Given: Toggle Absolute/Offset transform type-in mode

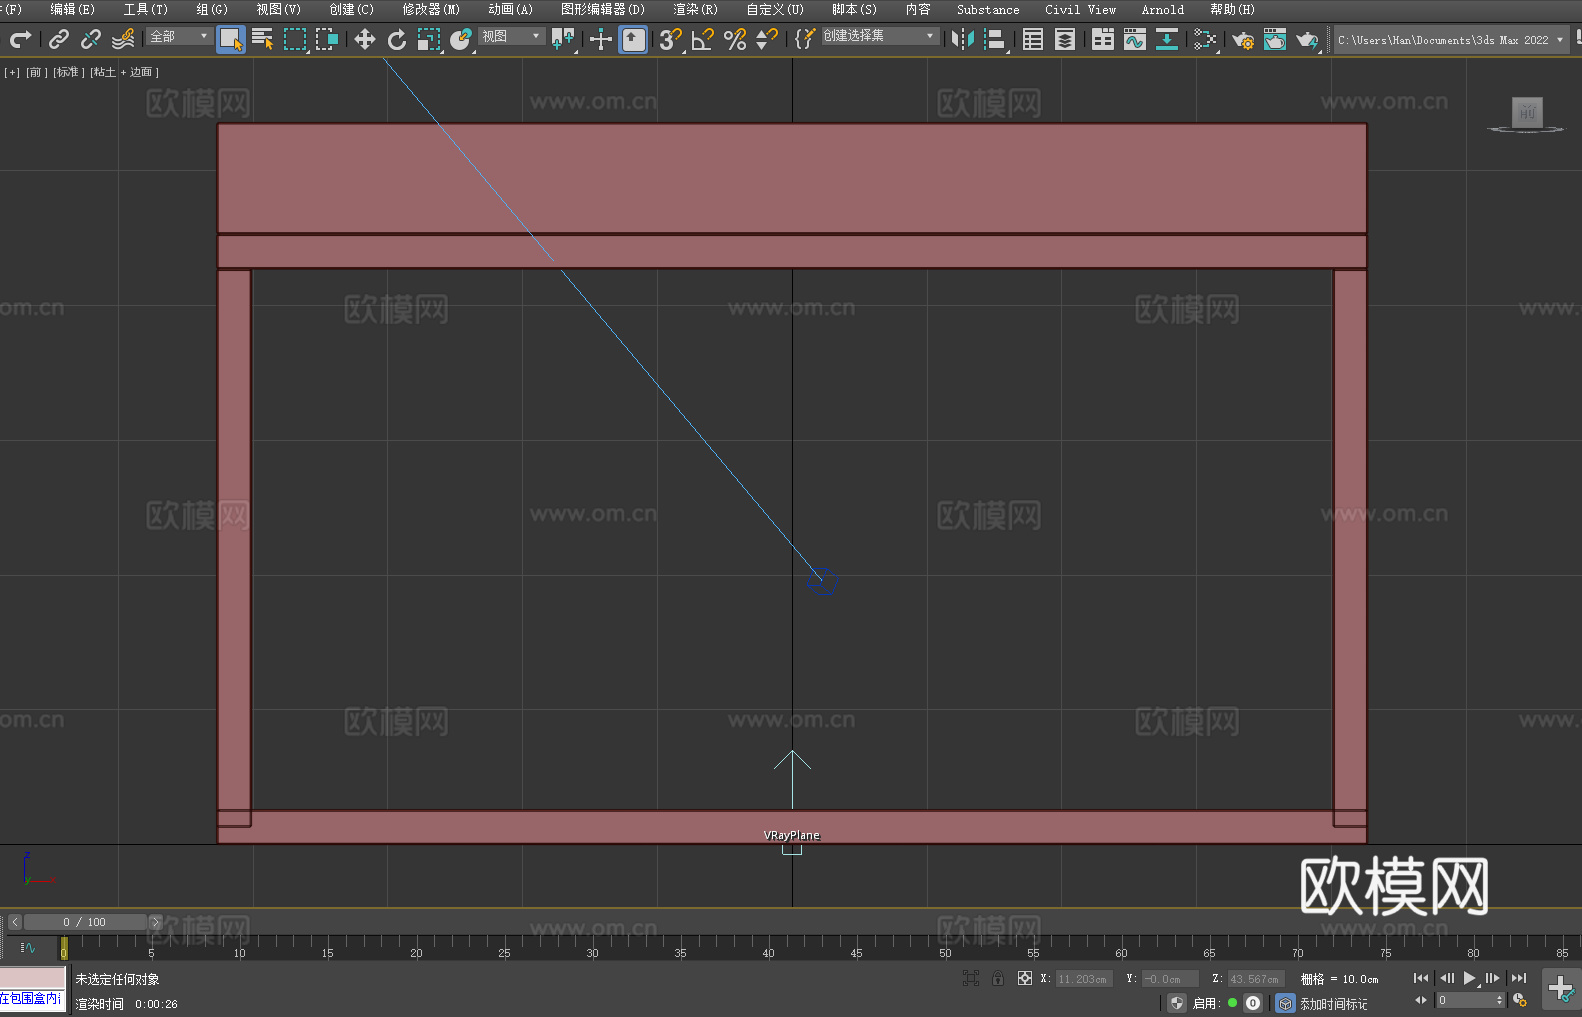Looking at the screenshot, I should click(1025, 978).
